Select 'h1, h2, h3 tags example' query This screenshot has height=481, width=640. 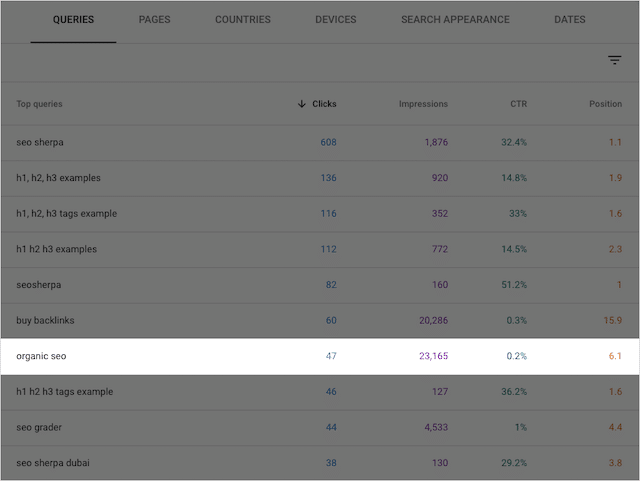pos(67,214)
